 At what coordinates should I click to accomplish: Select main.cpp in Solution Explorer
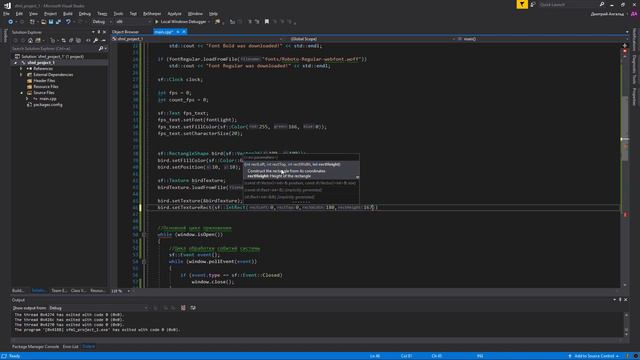pos(48,98)
